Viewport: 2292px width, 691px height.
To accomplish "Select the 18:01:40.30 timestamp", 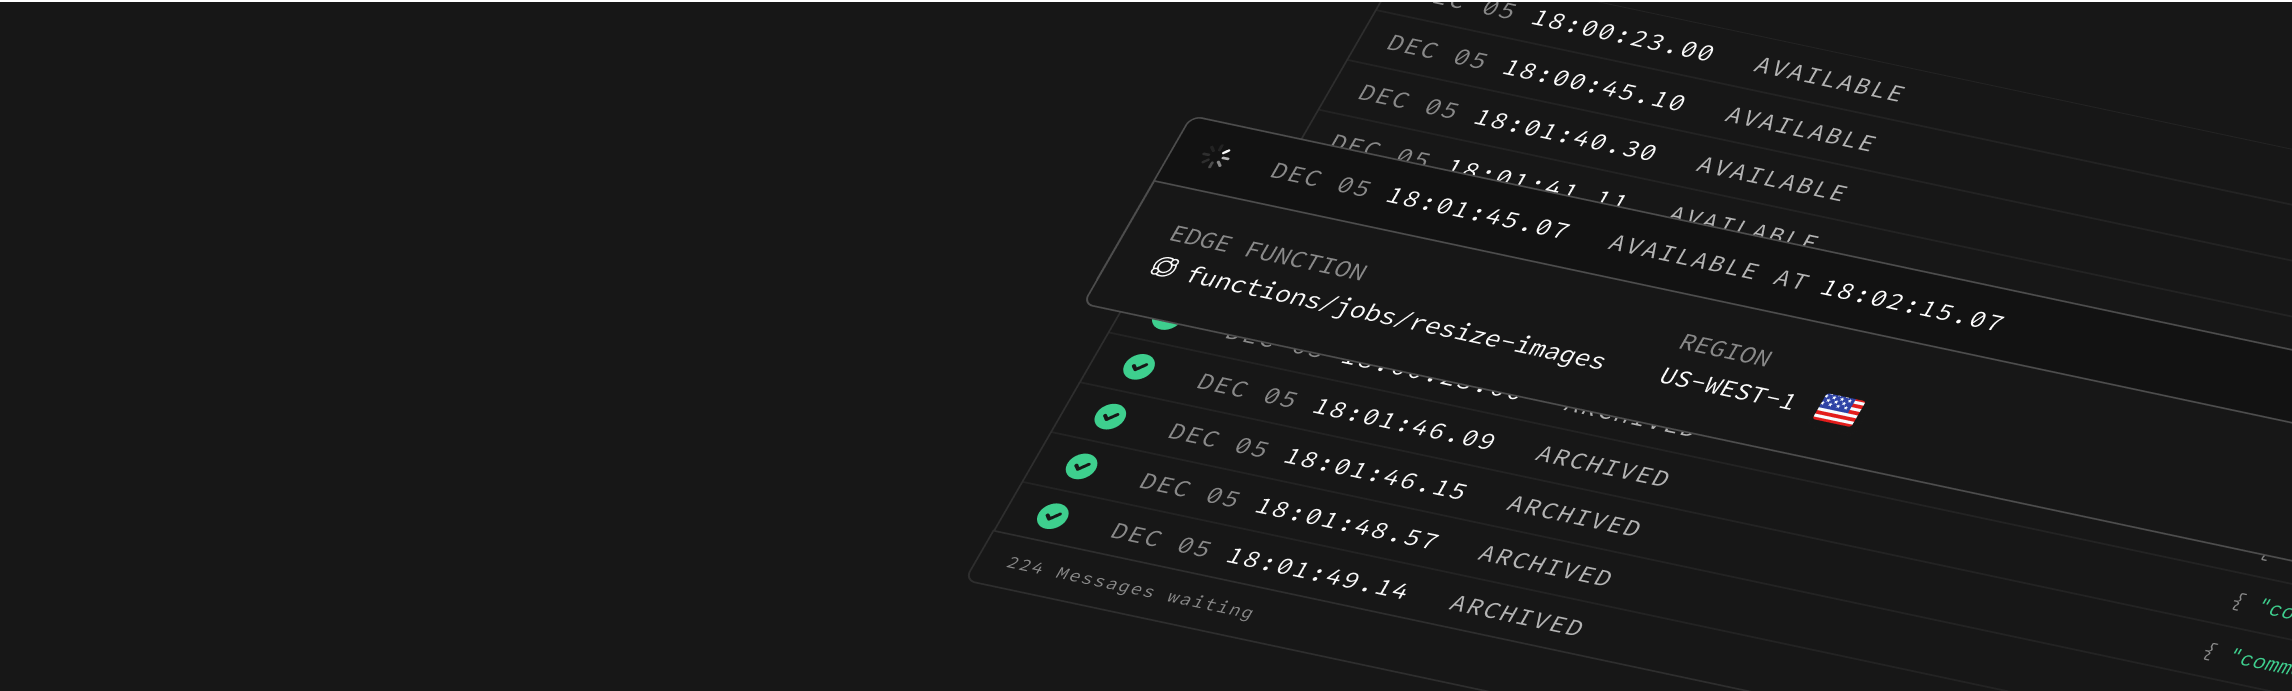I will tap(1565, 135).
